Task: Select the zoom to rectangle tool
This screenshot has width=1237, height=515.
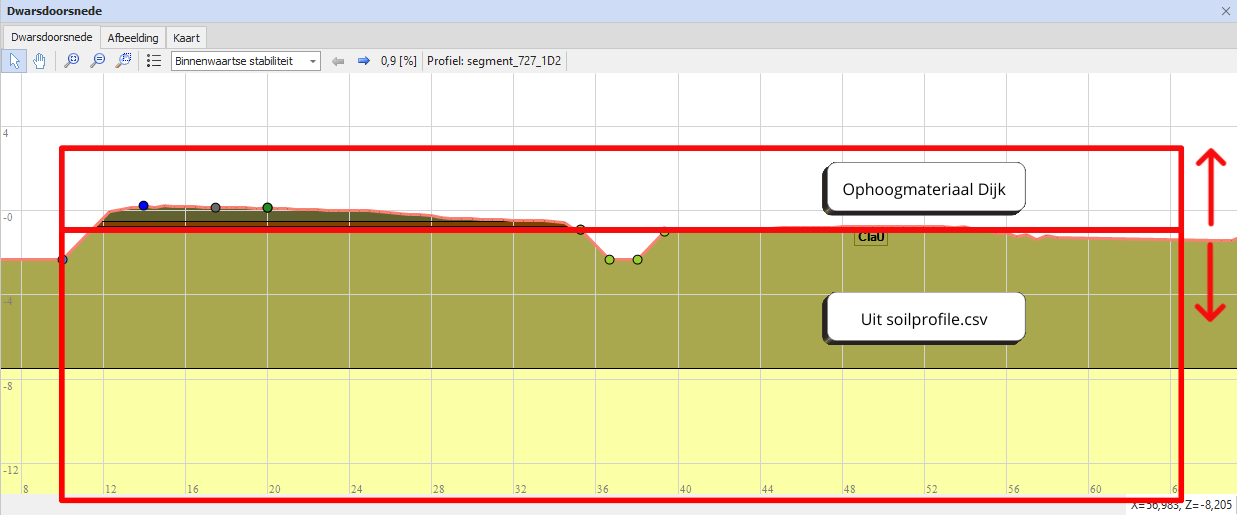Action: [x=123, y=61]
